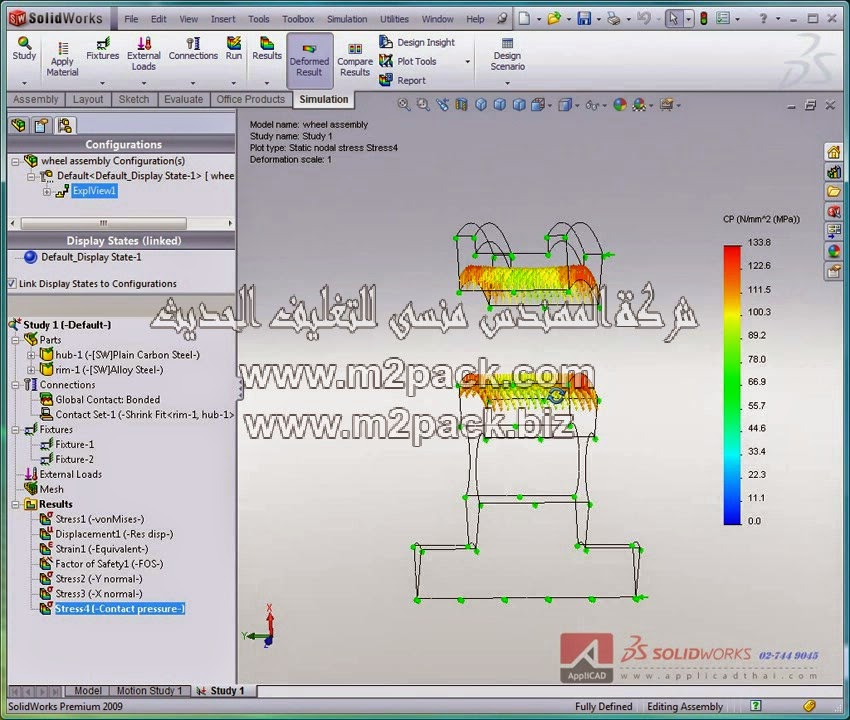This screenshot has height=720, width=850.
Task: Click the SolidWorks Resources home icon in the task pane
Action: (x=834, y=152)
